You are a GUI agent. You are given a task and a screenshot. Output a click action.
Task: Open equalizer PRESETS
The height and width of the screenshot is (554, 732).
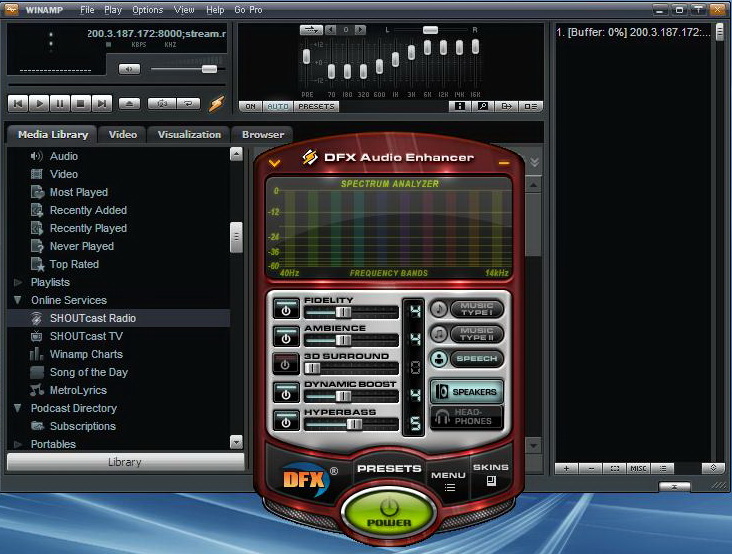(x=317, y=106)
